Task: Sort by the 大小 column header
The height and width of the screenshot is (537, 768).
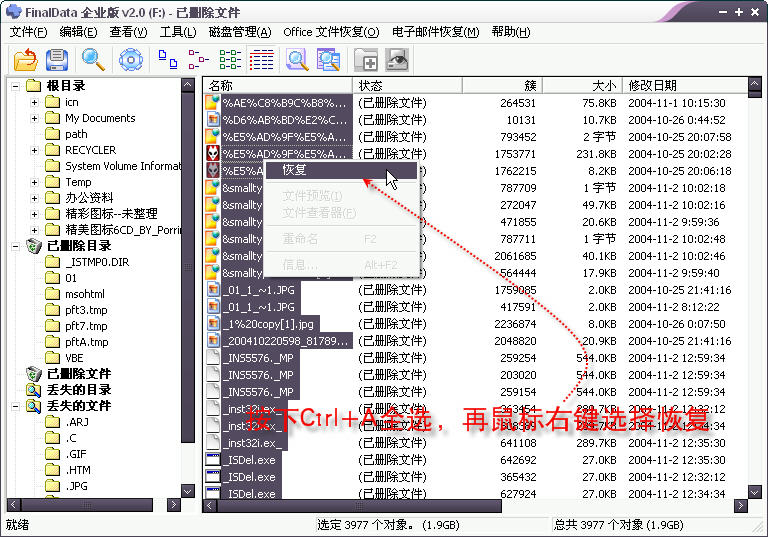Action: (x=582, y=86)
